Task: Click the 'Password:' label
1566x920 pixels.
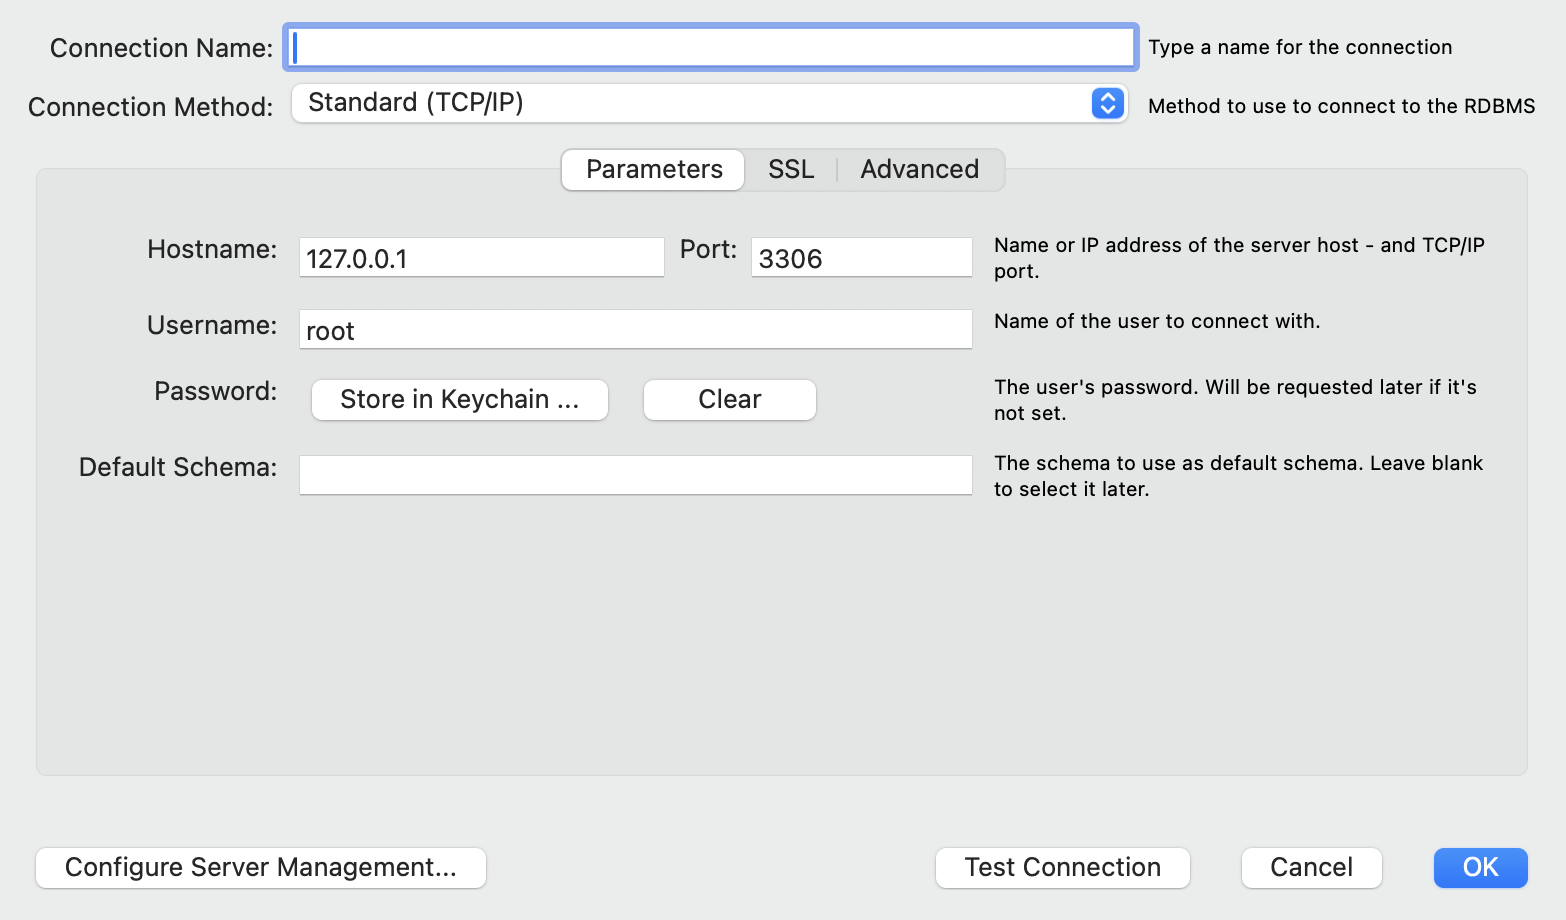Action: click(215, 391)
